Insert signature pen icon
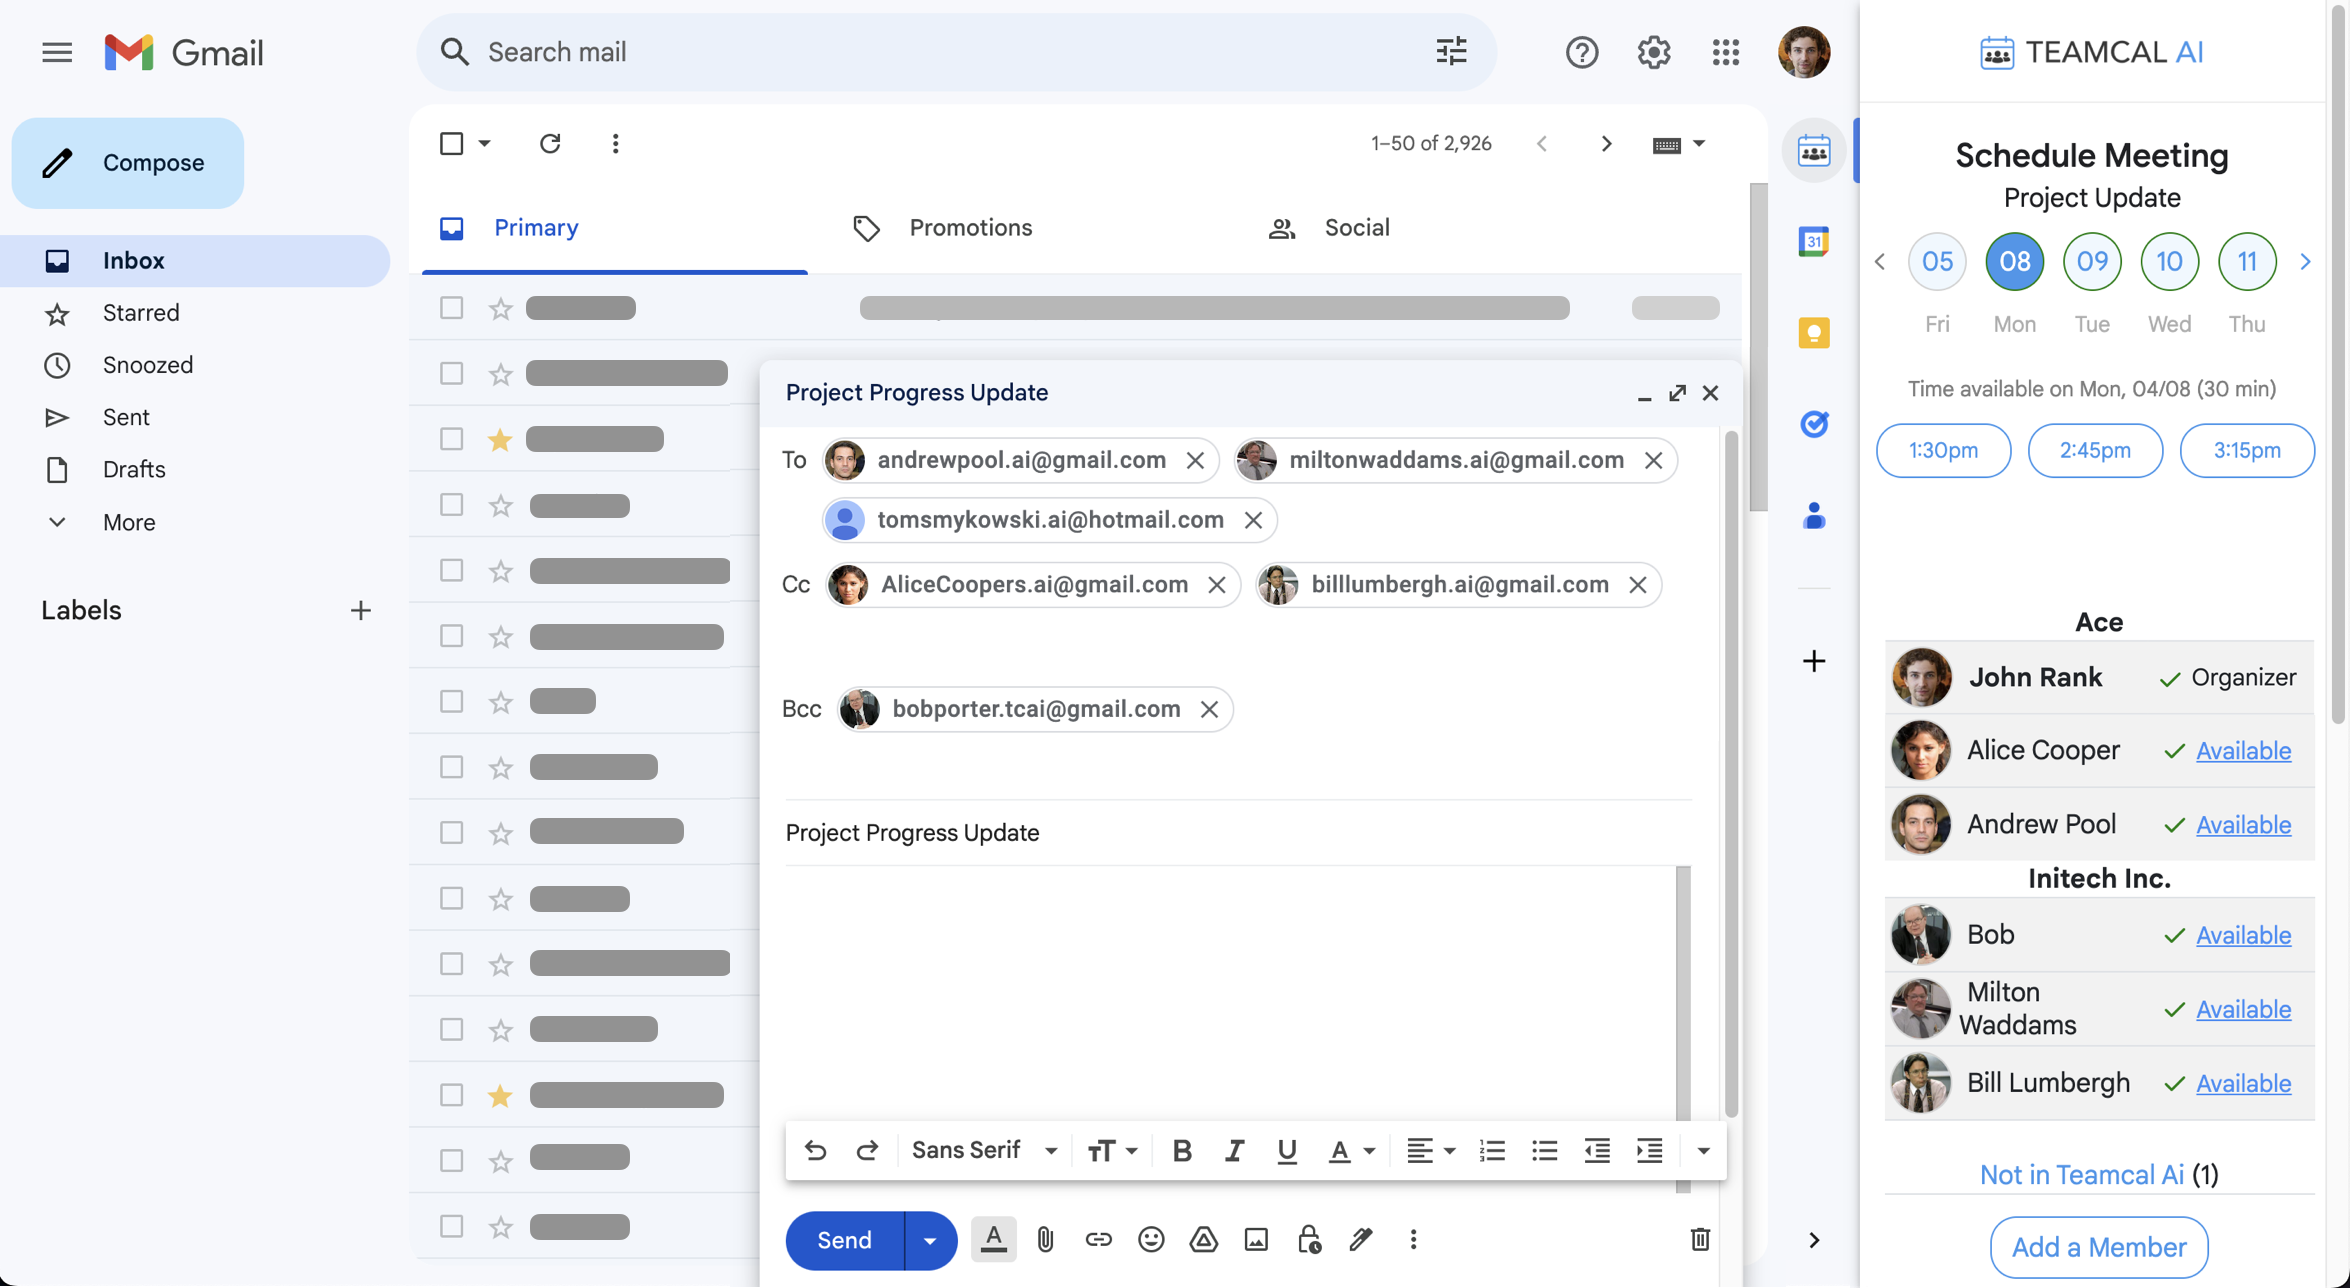Image resolution: width=2350 pixels, height=1288 pixels. [x=1361, y=1240]
